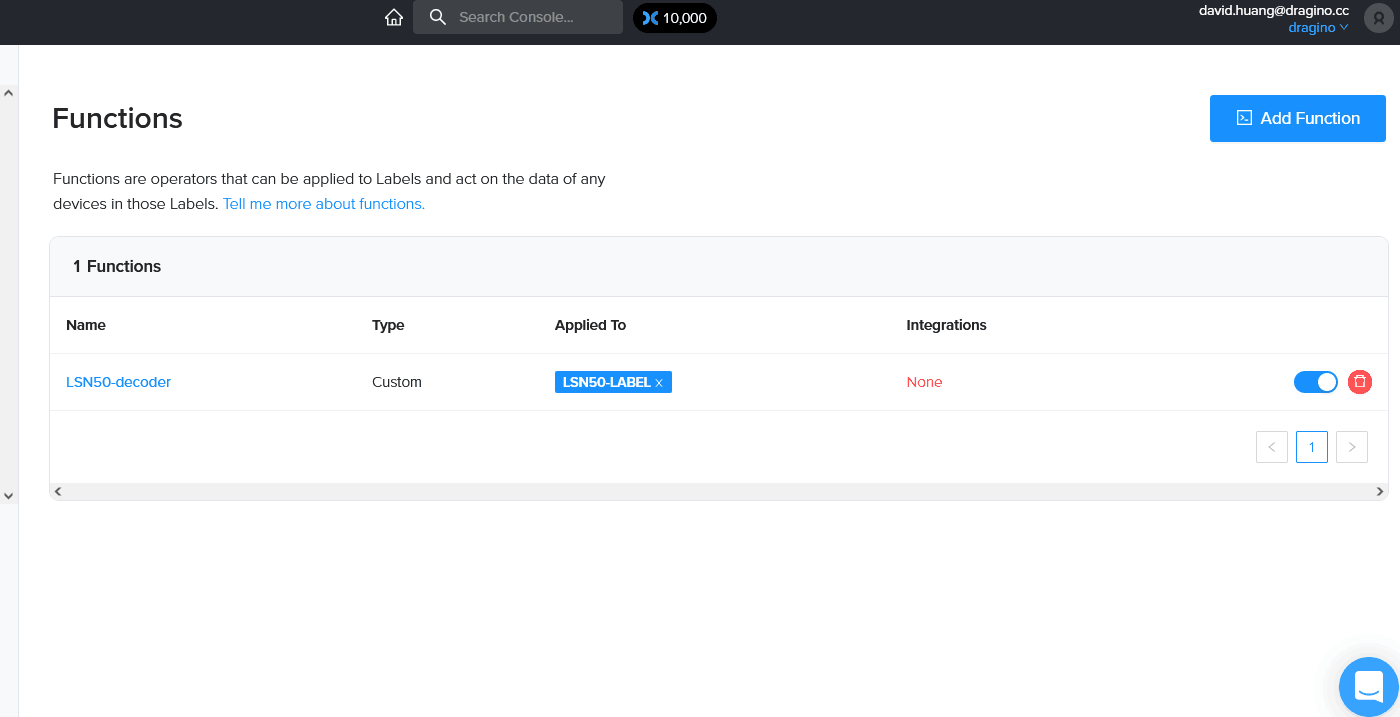
Task: Delete the LSN50-decoder function
Action: pyautogui.click(x=1360, y=382)
